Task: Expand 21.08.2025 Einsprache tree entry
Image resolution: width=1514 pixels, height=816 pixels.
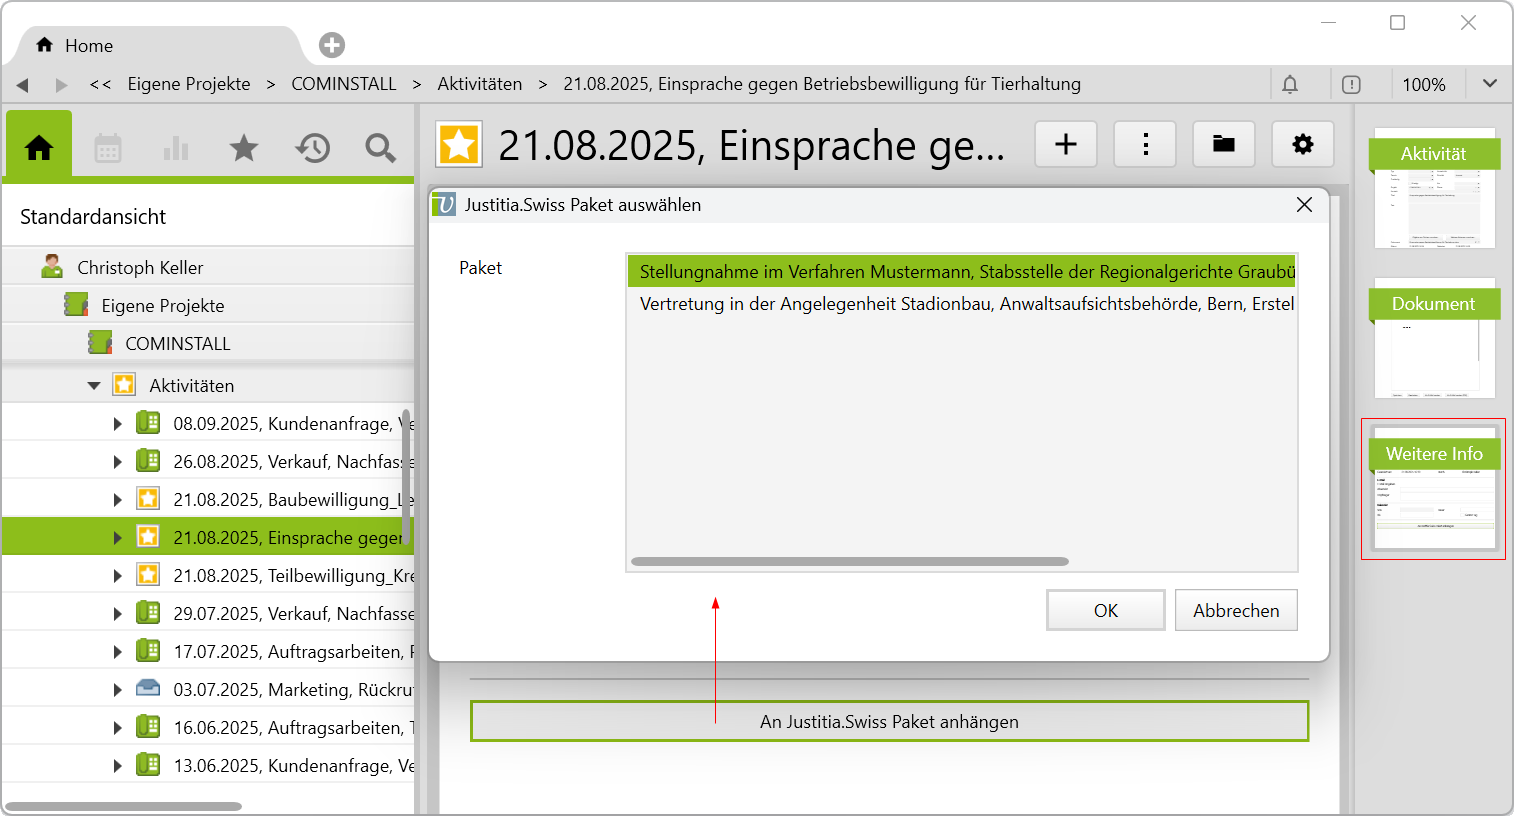Action: 117,537
